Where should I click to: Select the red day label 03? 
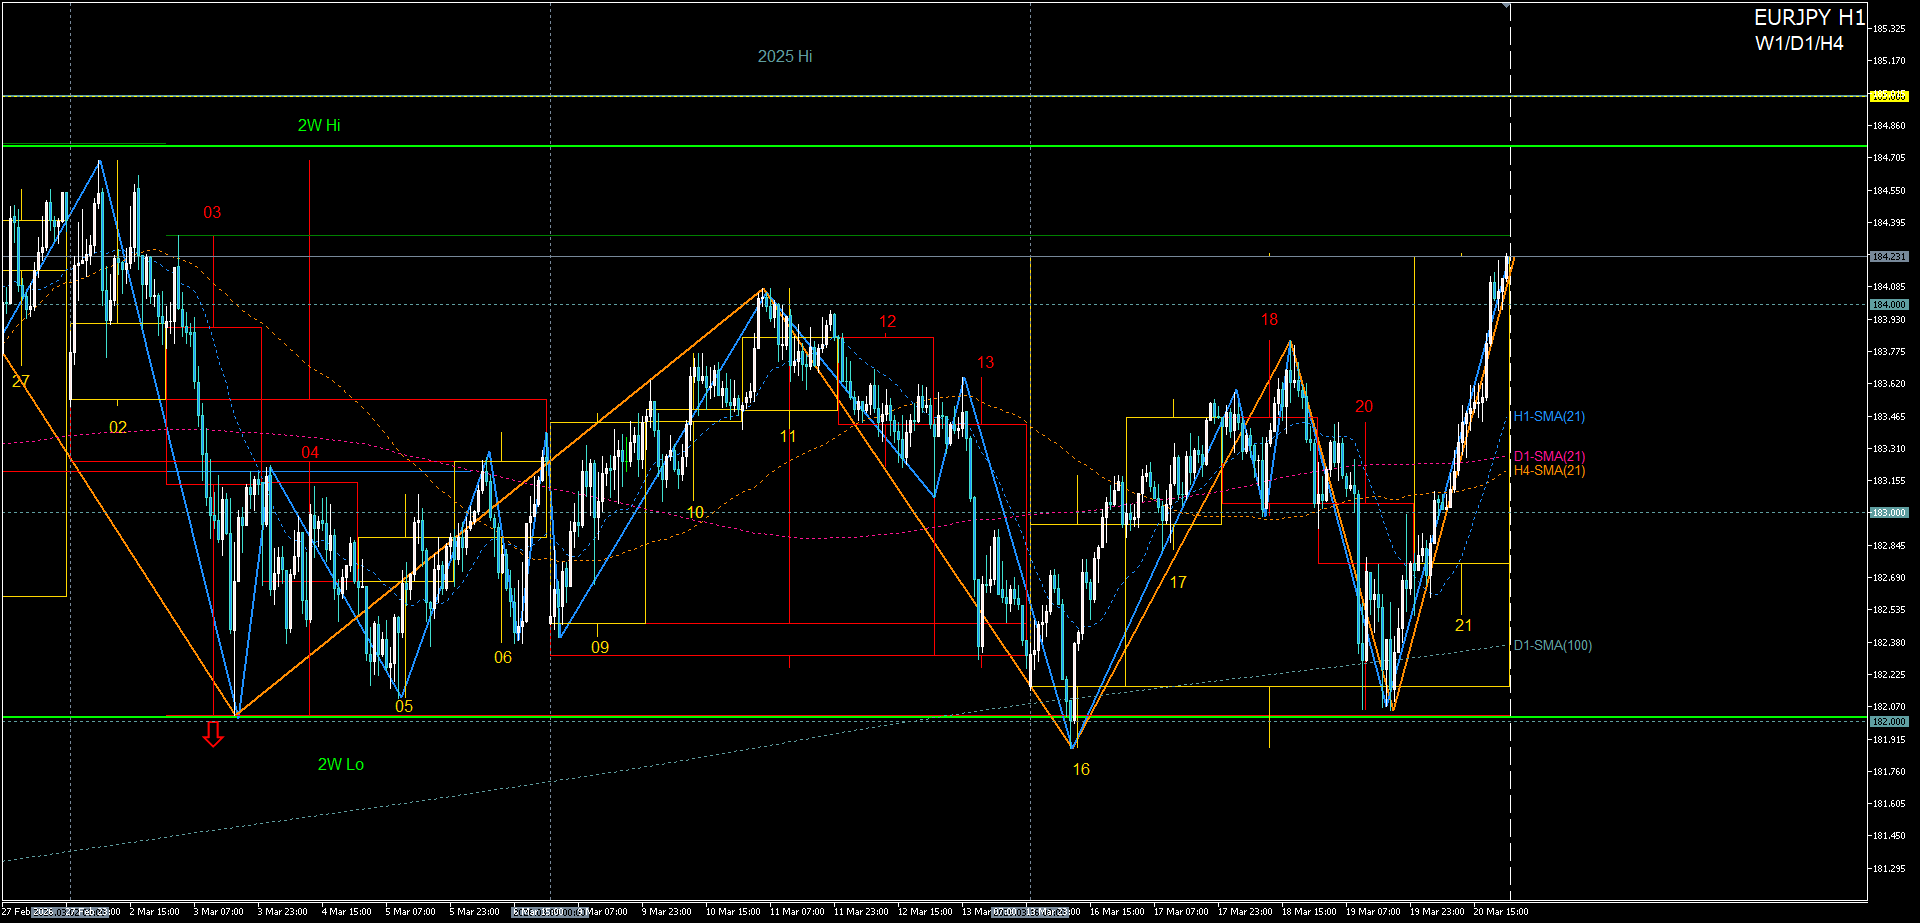(212, 213)
